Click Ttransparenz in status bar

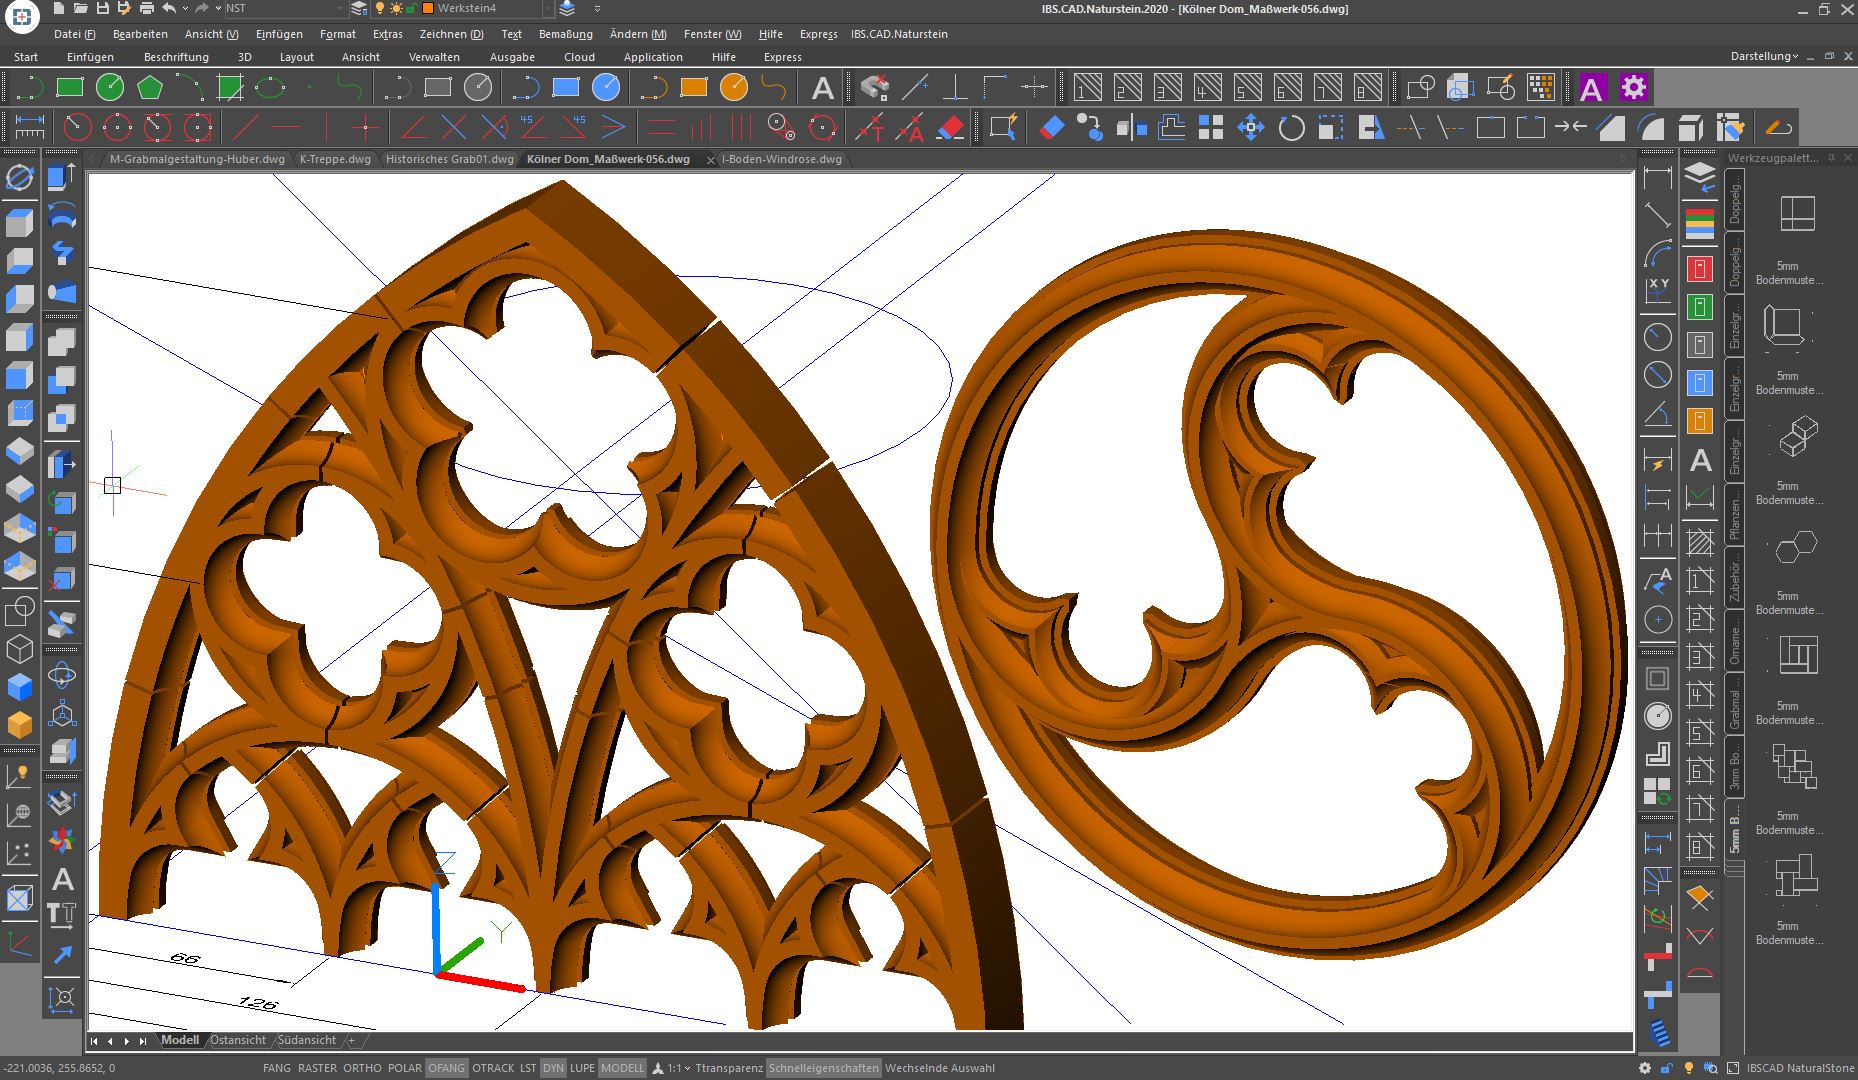pyautogui.click(x=729, y=1068)
